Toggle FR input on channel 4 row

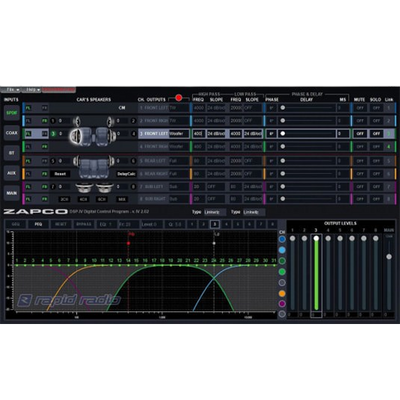[44, 147]
